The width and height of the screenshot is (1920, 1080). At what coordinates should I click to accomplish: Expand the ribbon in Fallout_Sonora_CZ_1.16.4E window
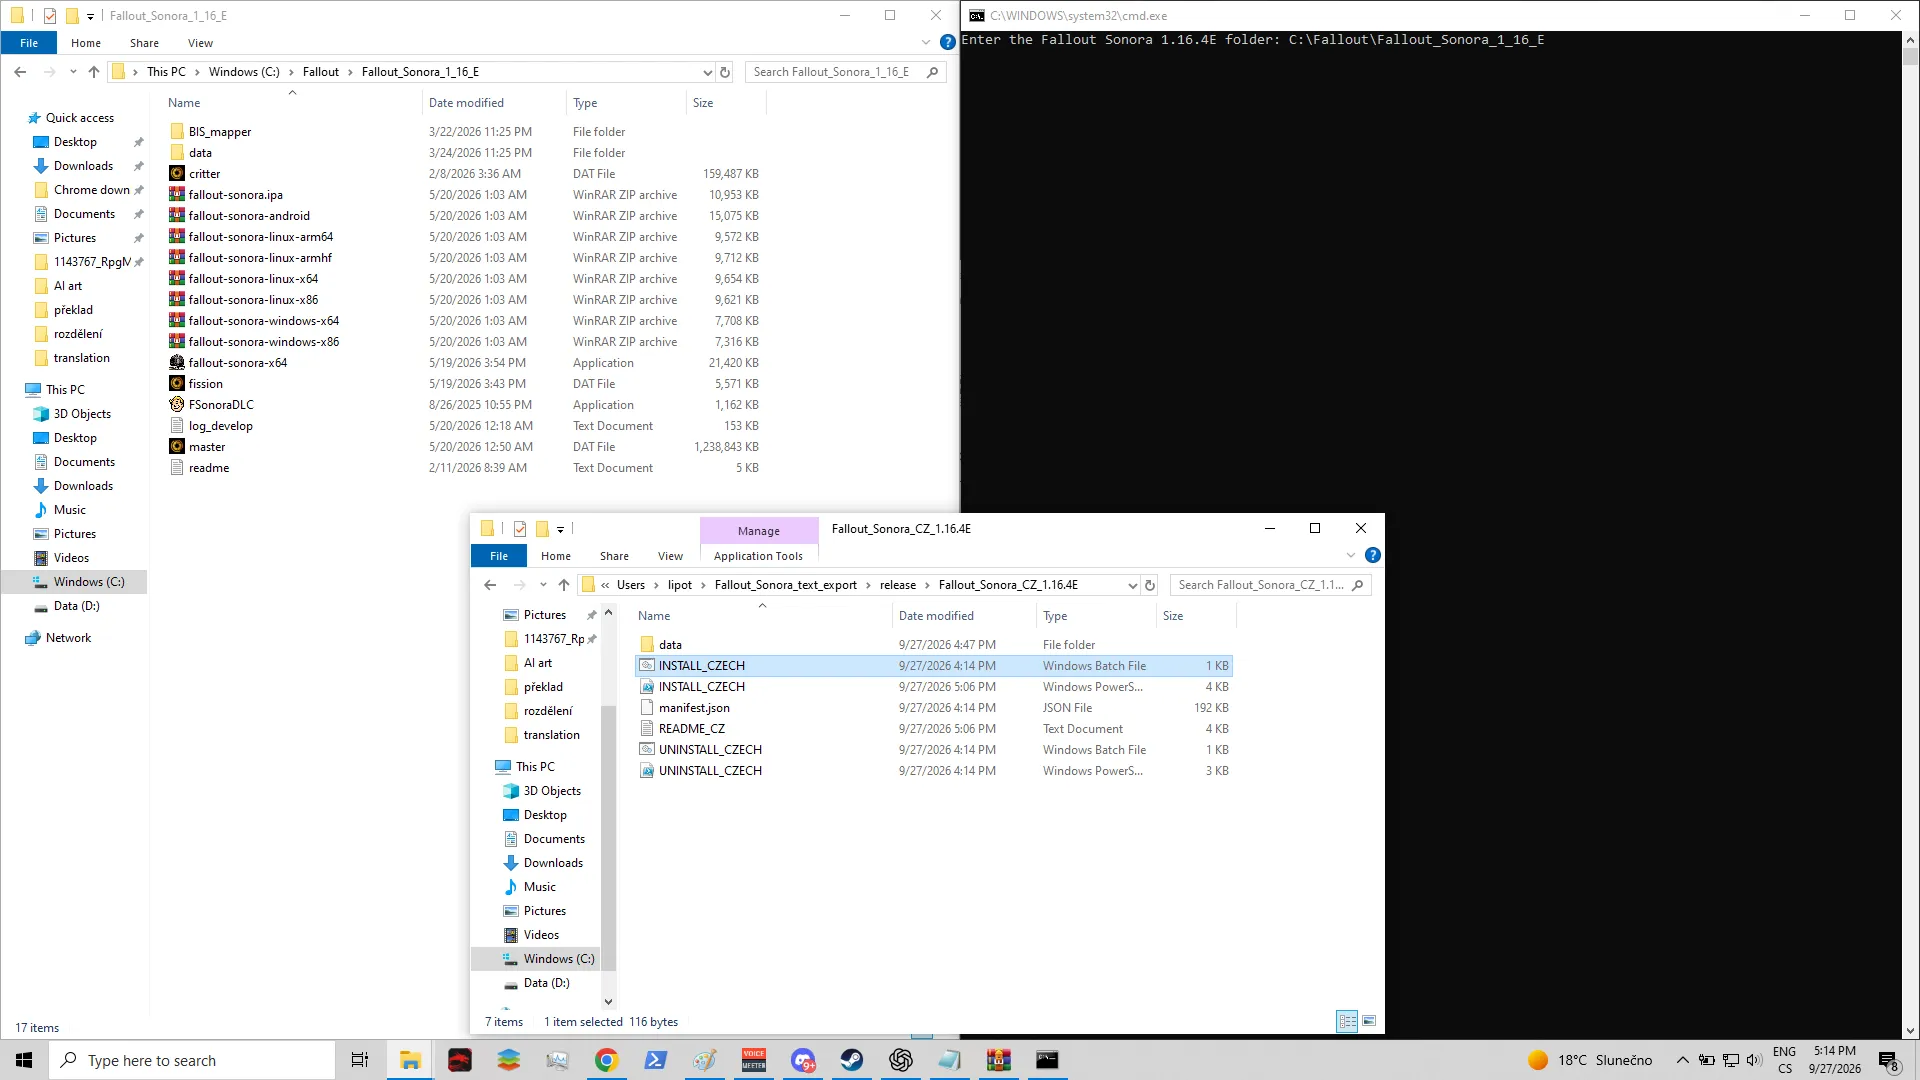click(x=1351, y=556)
